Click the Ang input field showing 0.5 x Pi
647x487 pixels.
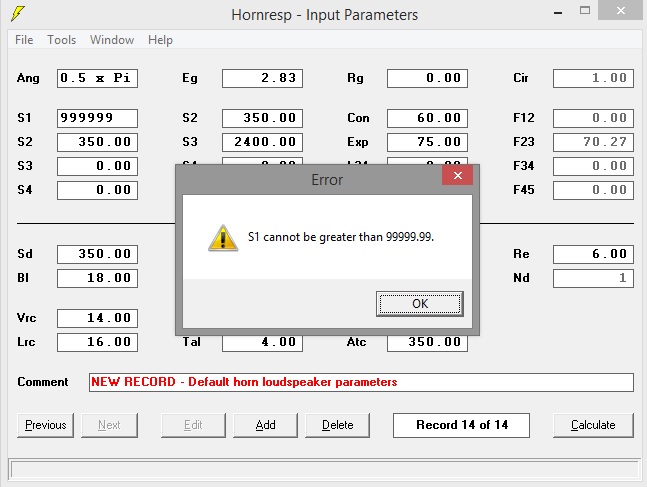97,78
